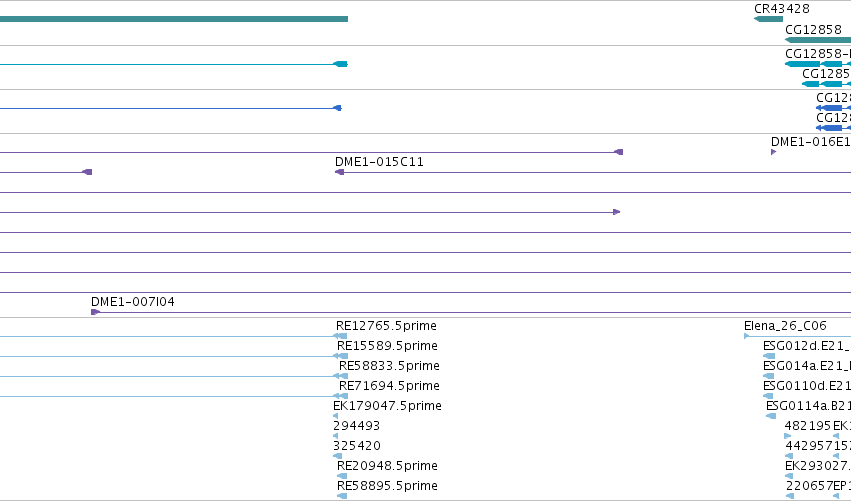Click the ESG012d.E21 EST feature
This screenshot has height=501, width=851.
[769, 357]
